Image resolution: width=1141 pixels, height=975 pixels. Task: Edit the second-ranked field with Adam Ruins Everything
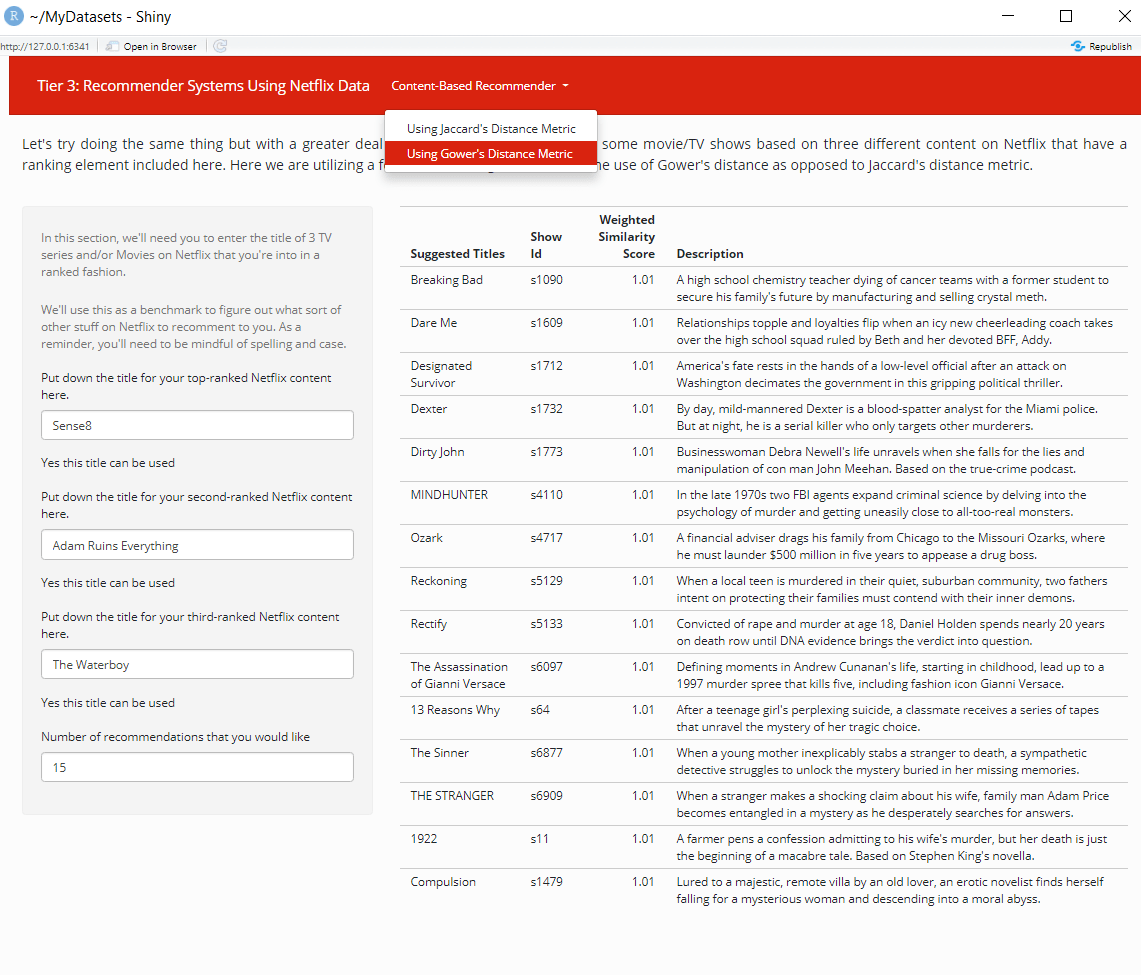click(197, 545)
